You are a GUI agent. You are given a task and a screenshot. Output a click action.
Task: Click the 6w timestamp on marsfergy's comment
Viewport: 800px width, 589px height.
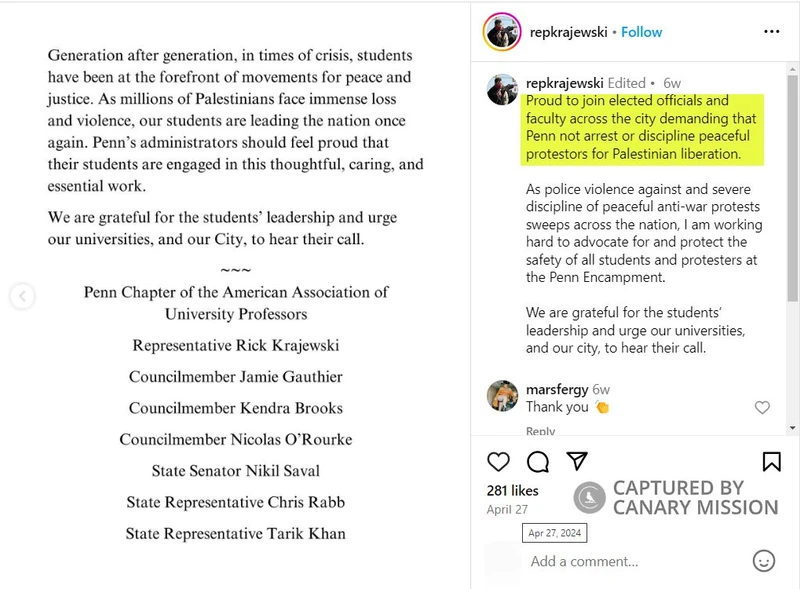[x=601, y=389]
